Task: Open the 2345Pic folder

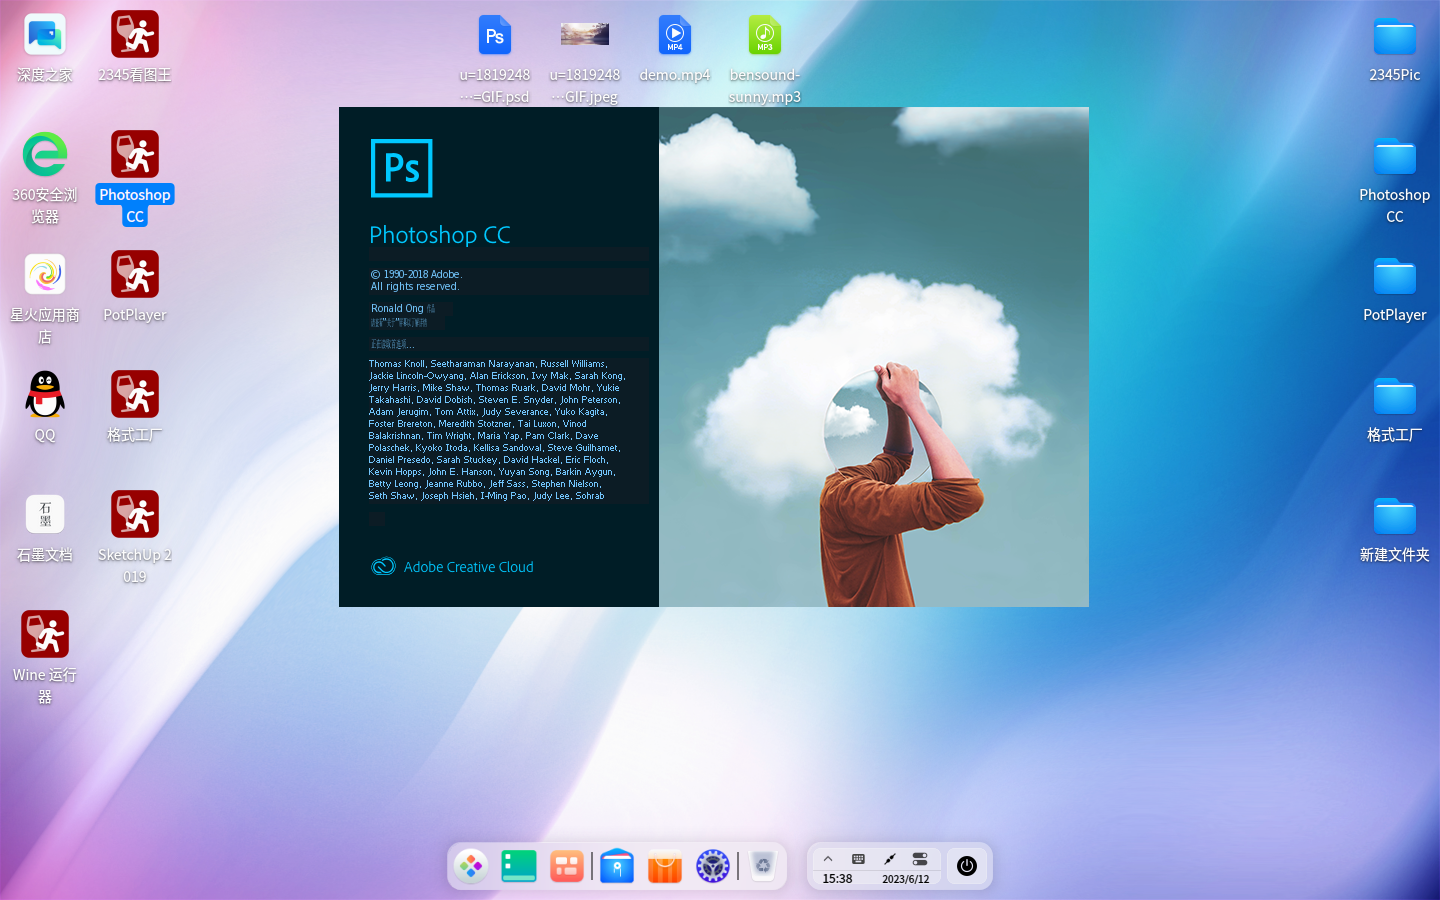Action: [x=1394, y=37]
